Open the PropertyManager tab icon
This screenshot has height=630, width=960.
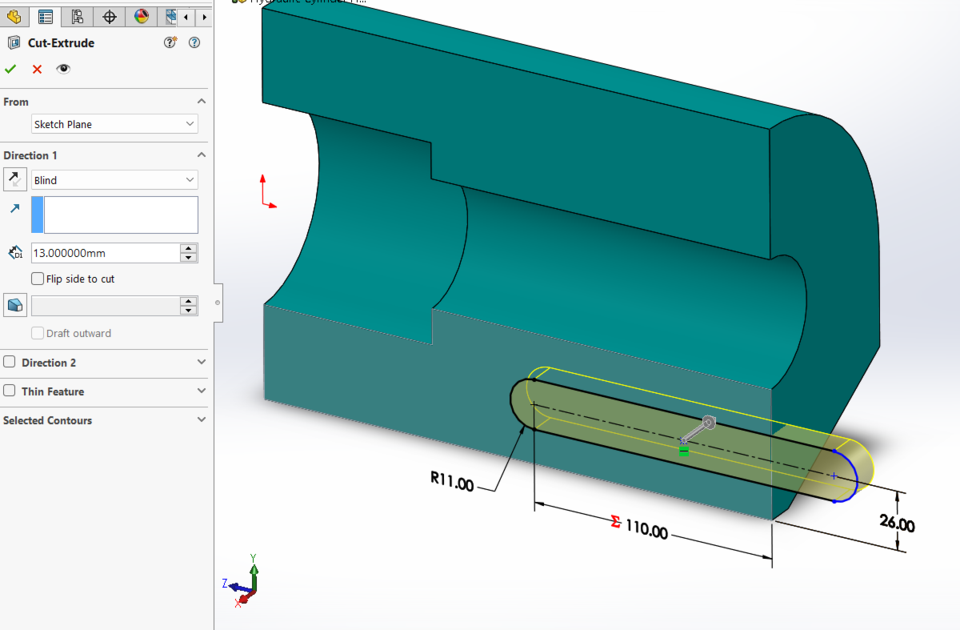45,16
